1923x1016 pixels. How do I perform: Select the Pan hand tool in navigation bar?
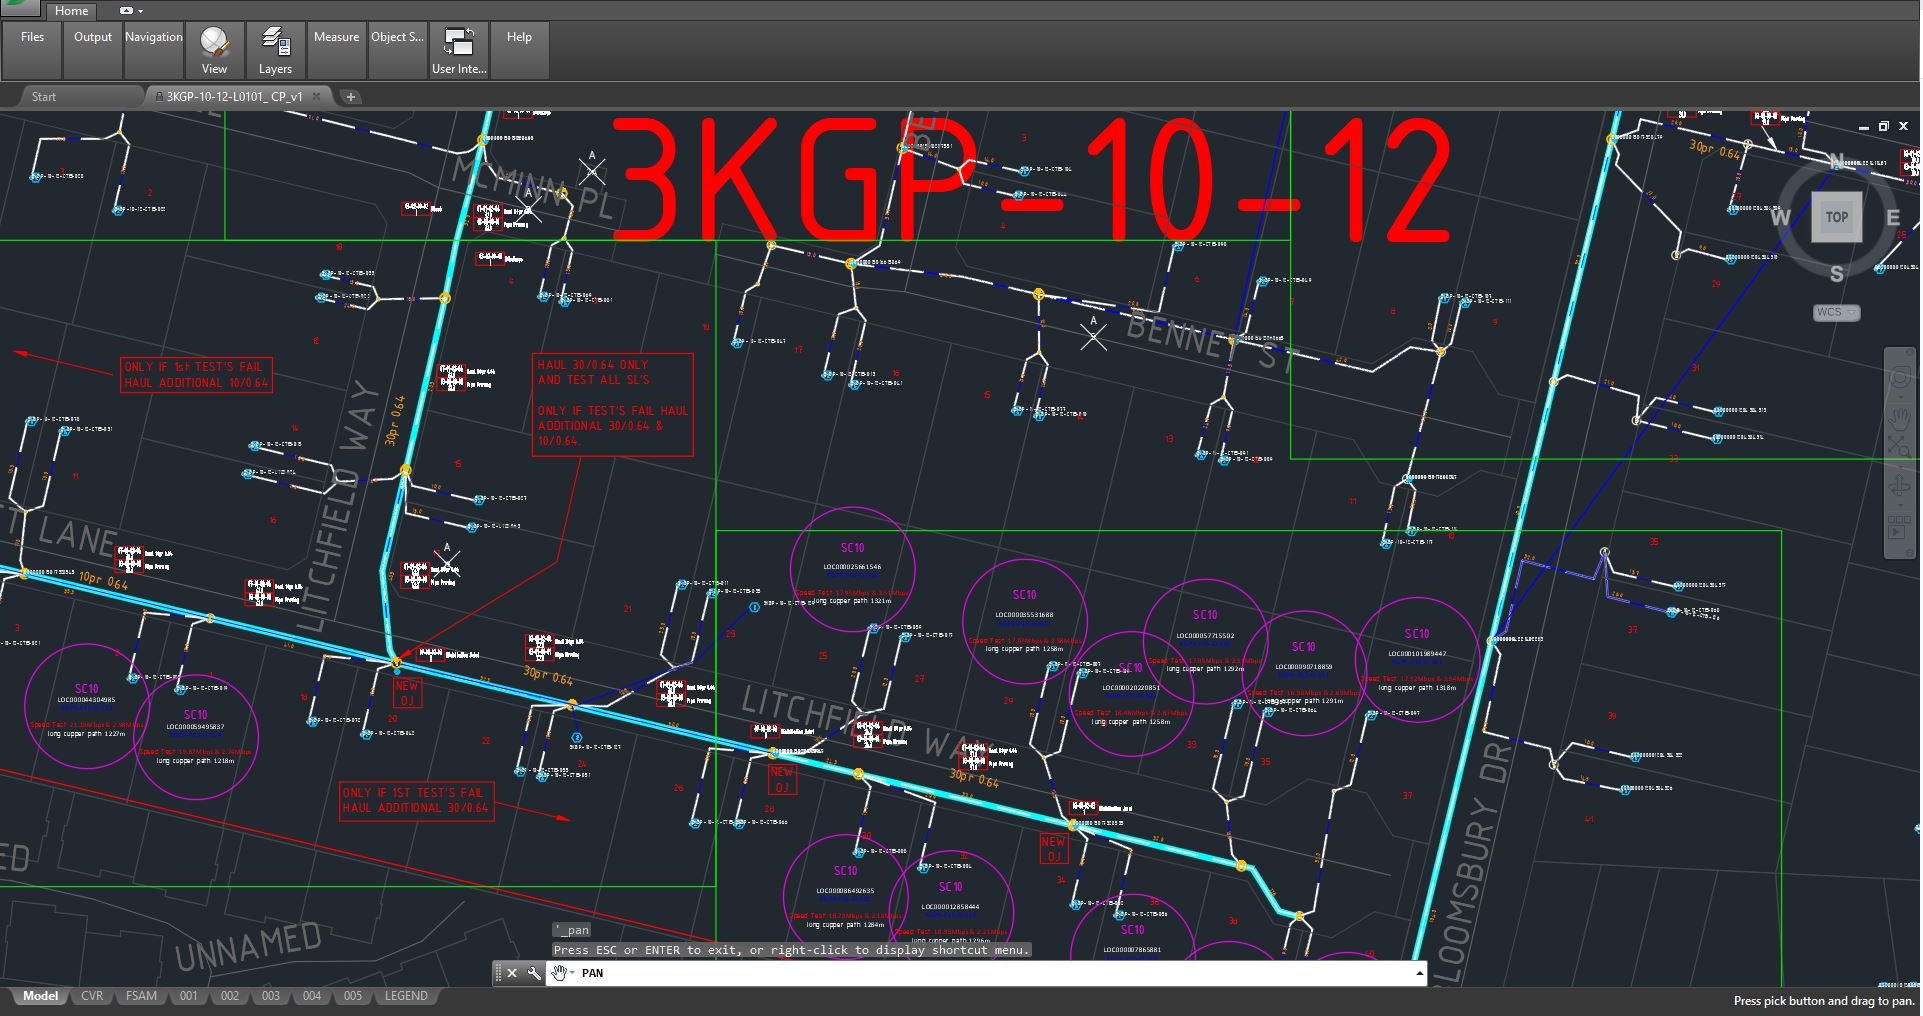click(x=1899, y=417)
